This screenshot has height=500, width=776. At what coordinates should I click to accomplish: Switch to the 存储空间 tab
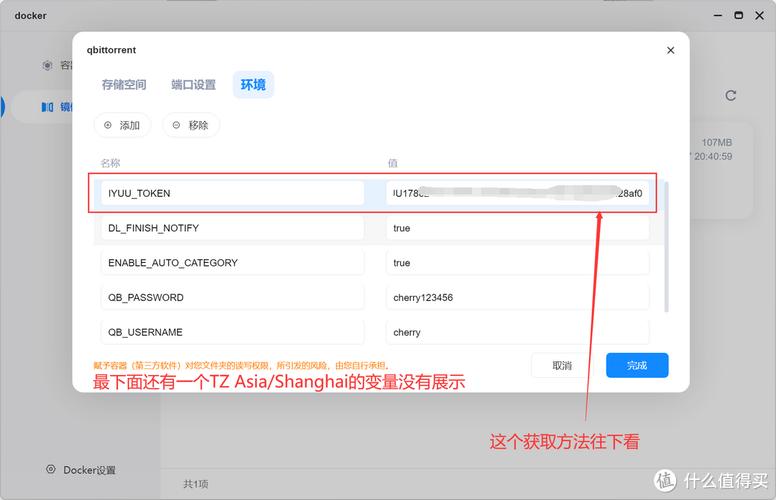click(124, 85)
